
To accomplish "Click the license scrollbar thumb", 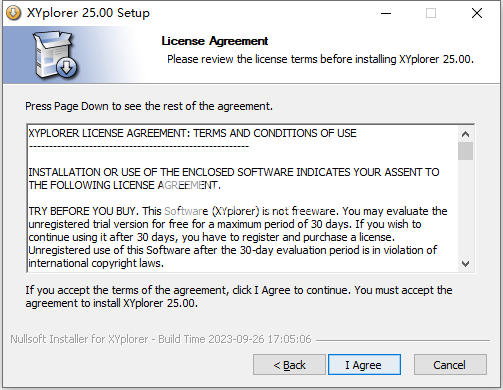I will 465,151.
